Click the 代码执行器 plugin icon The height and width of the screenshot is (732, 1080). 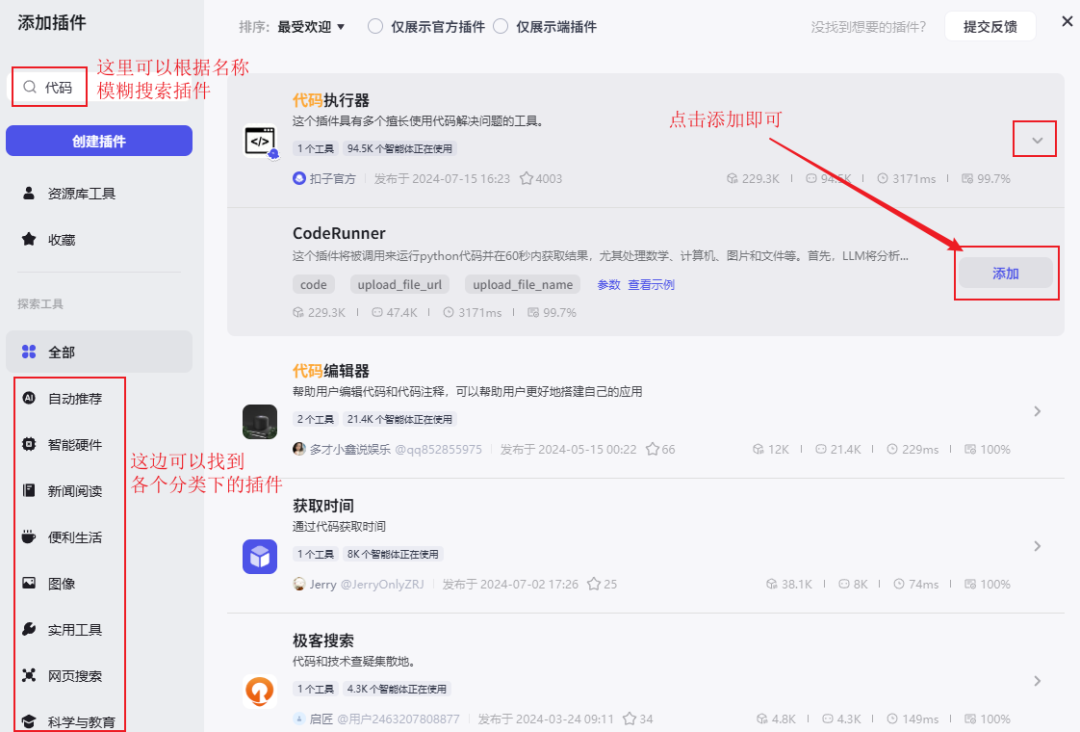tap(260, 141)
